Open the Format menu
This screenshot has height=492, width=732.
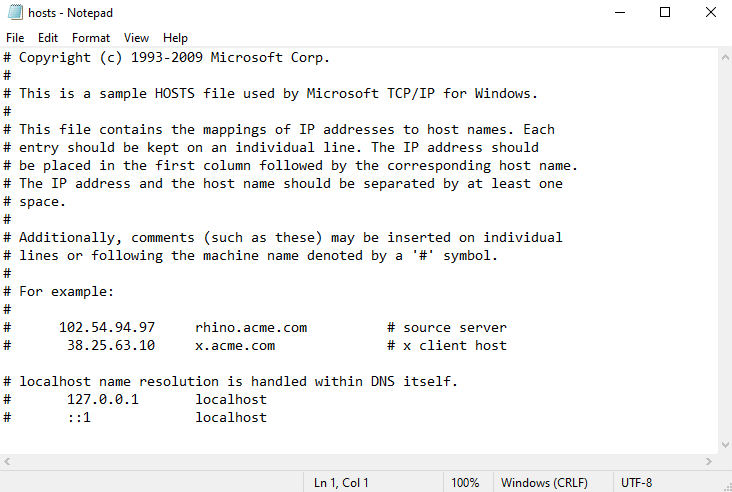coord(91,38)
